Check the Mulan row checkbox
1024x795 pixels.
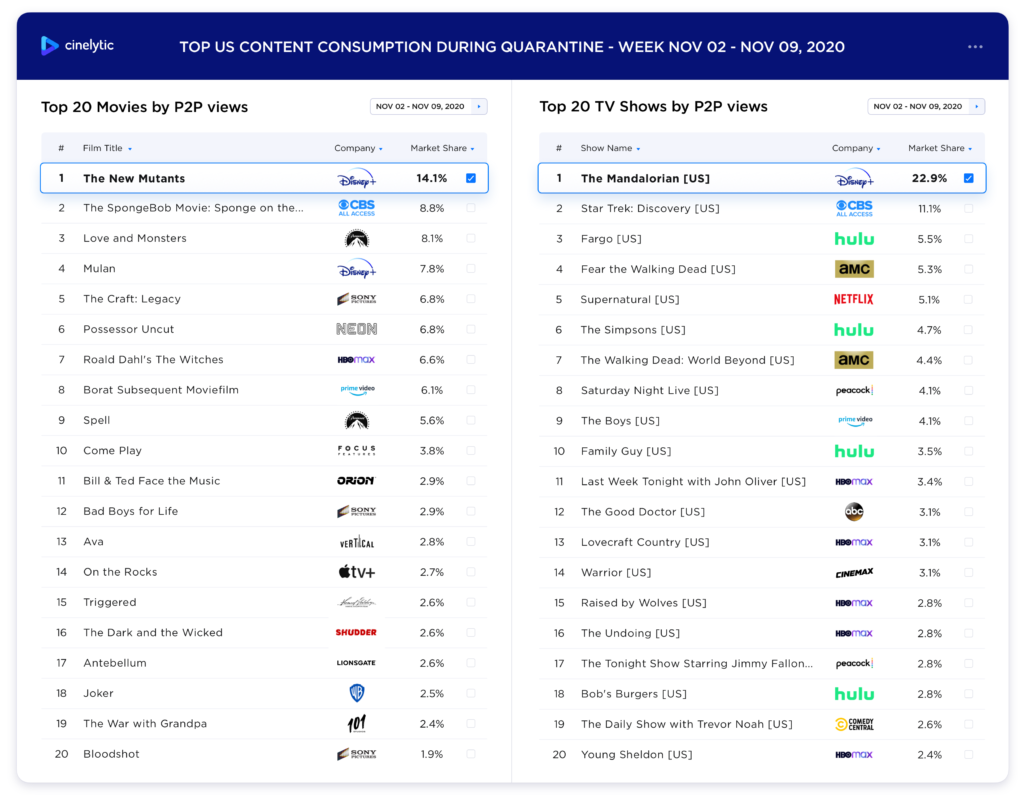click(x=471, y=268)
